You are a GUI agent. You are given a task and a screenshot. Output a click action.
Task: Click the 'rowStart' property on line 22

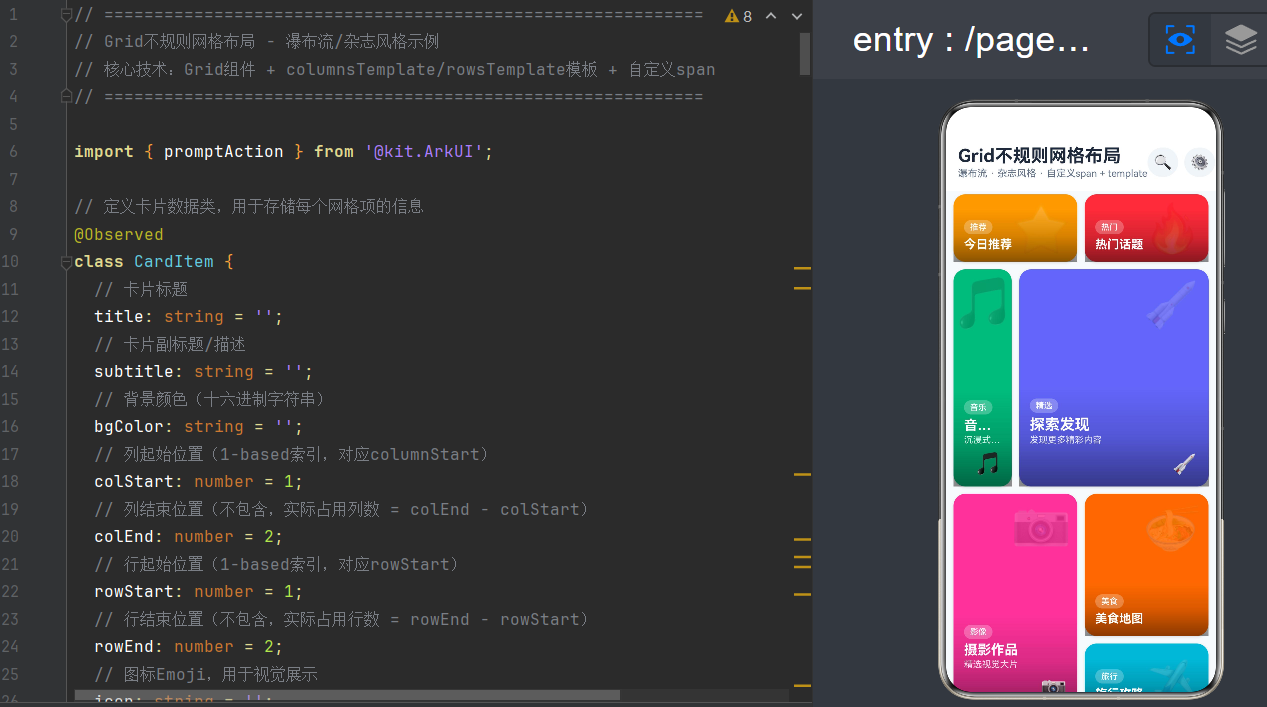134,591
